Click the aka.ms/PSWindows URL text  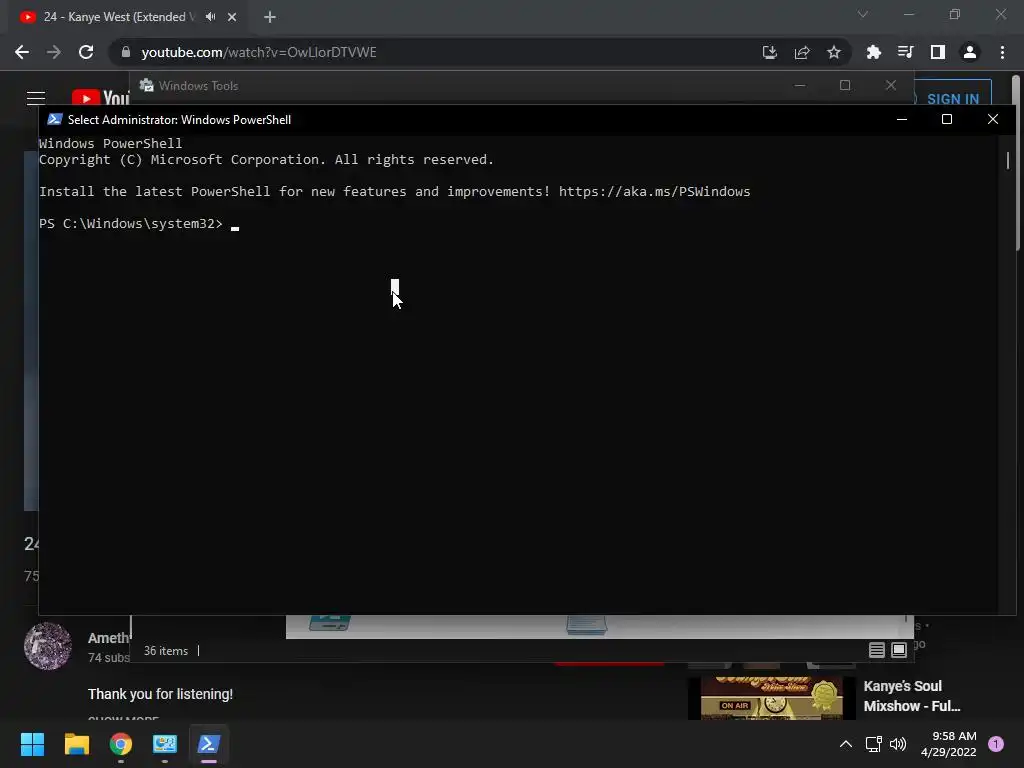pyautogui.click(x=654, y=192)
